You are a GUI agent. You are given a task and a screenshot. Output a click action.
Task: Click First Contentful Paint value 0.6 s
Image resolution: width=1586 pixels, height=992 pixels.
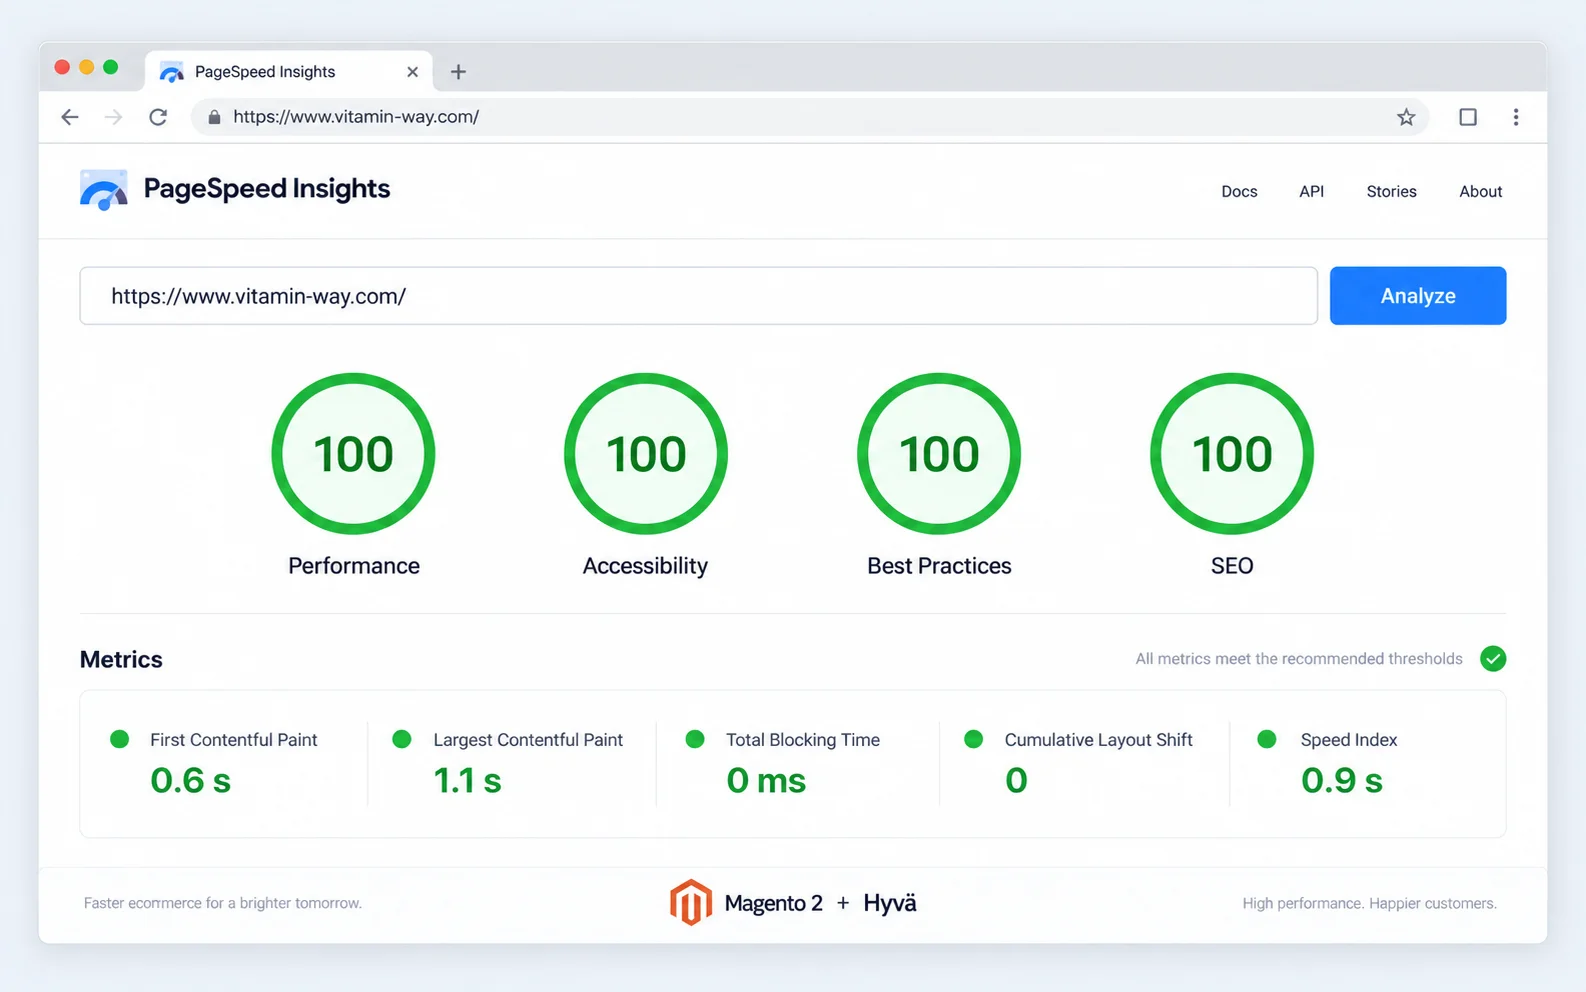pyautogui.click(x=191, y=781)
